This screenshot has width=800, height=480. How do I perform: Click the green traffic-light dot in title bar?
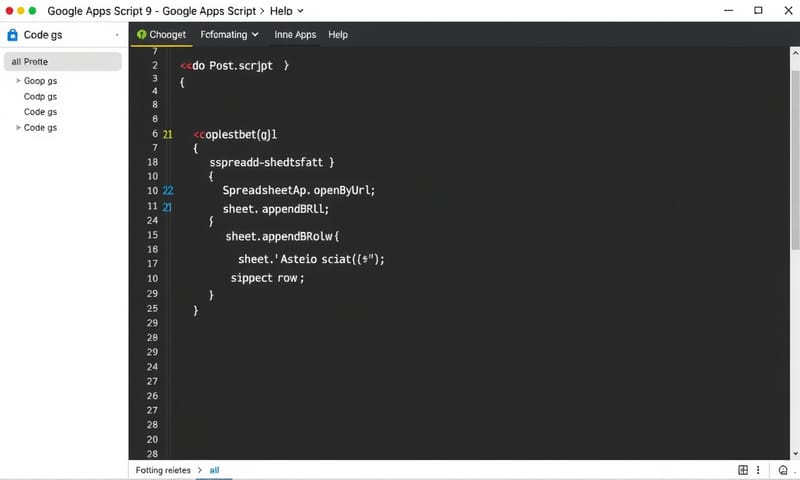pyautogui.click(x=32, y=11)
